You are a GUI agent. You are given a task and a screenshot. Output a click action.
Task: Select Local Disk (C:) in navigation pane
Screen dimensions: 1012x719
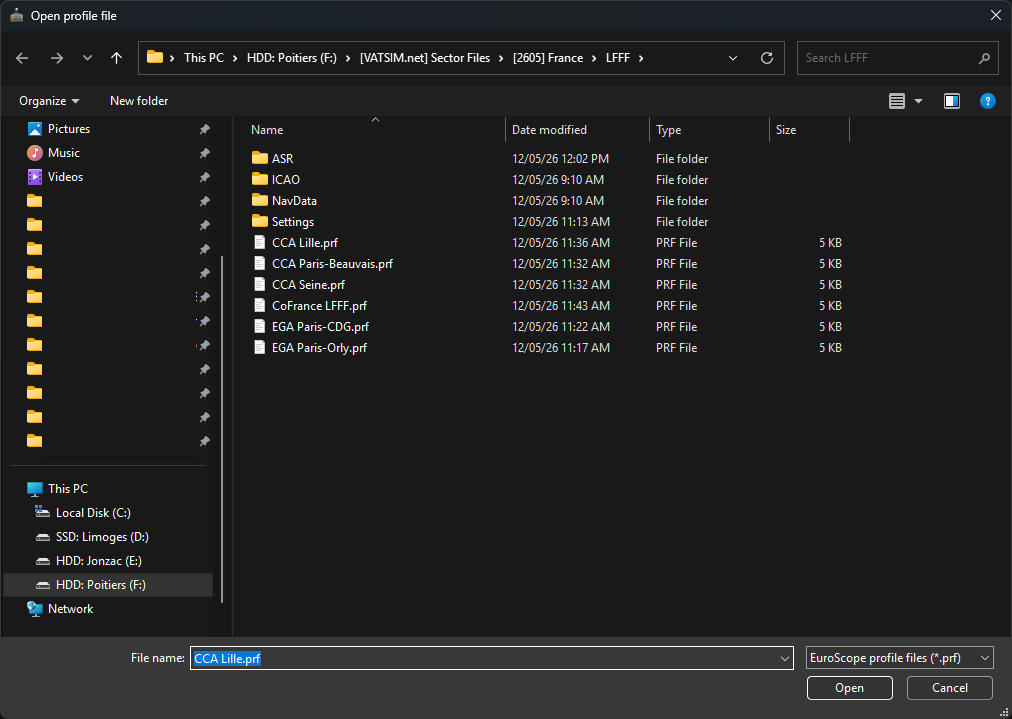tap(93, 513)
